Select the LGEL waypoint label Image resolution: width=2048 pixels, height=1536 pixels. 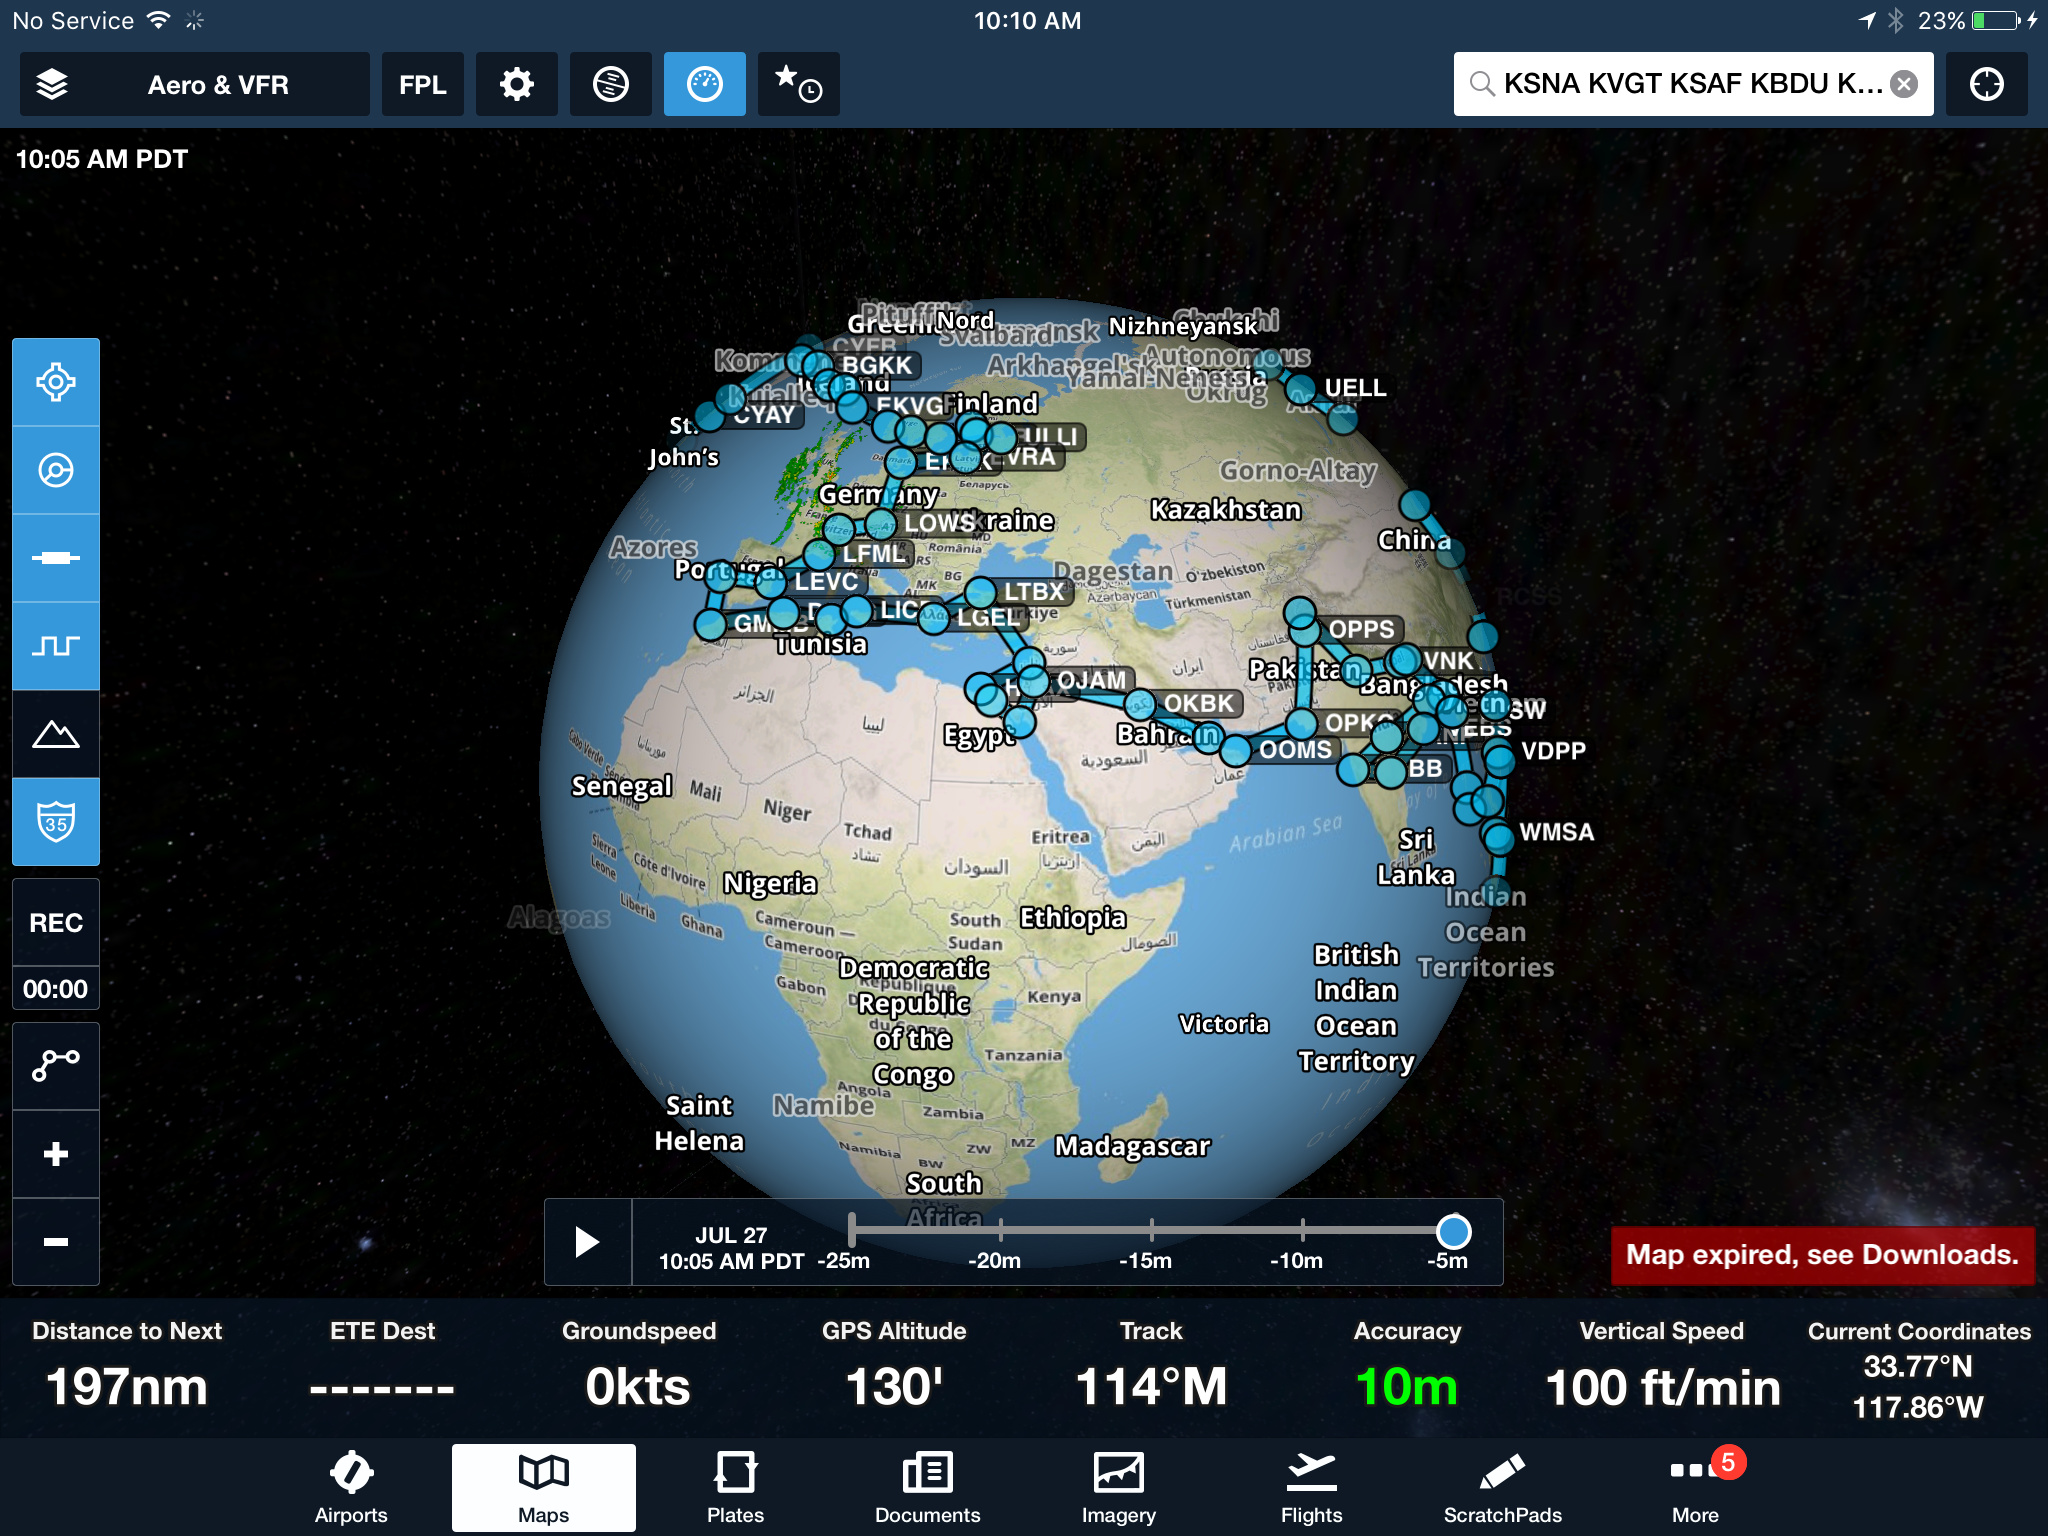pos(988,618)
